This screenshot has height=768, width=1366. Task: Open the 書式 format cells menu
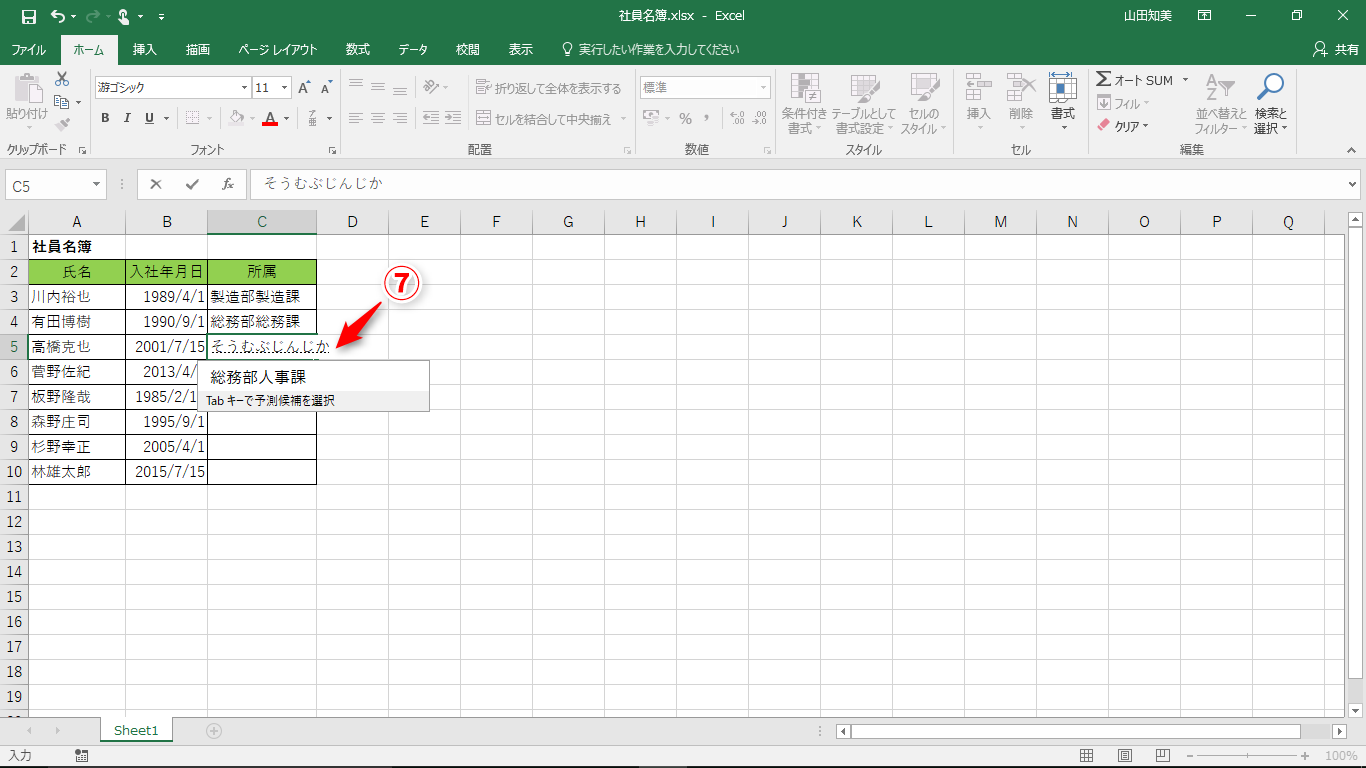(x=1062, y=102)
